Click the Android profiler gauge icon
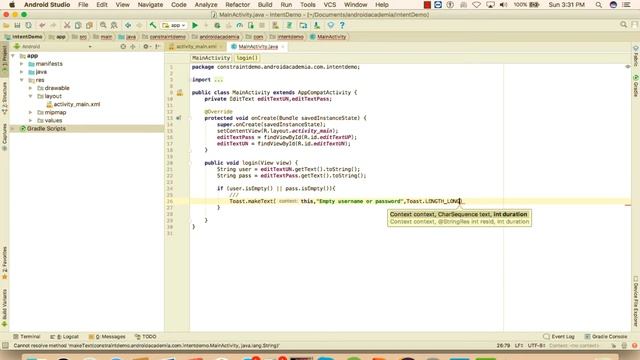This screenshot has height=360, width=640. (x=240, y=25)
